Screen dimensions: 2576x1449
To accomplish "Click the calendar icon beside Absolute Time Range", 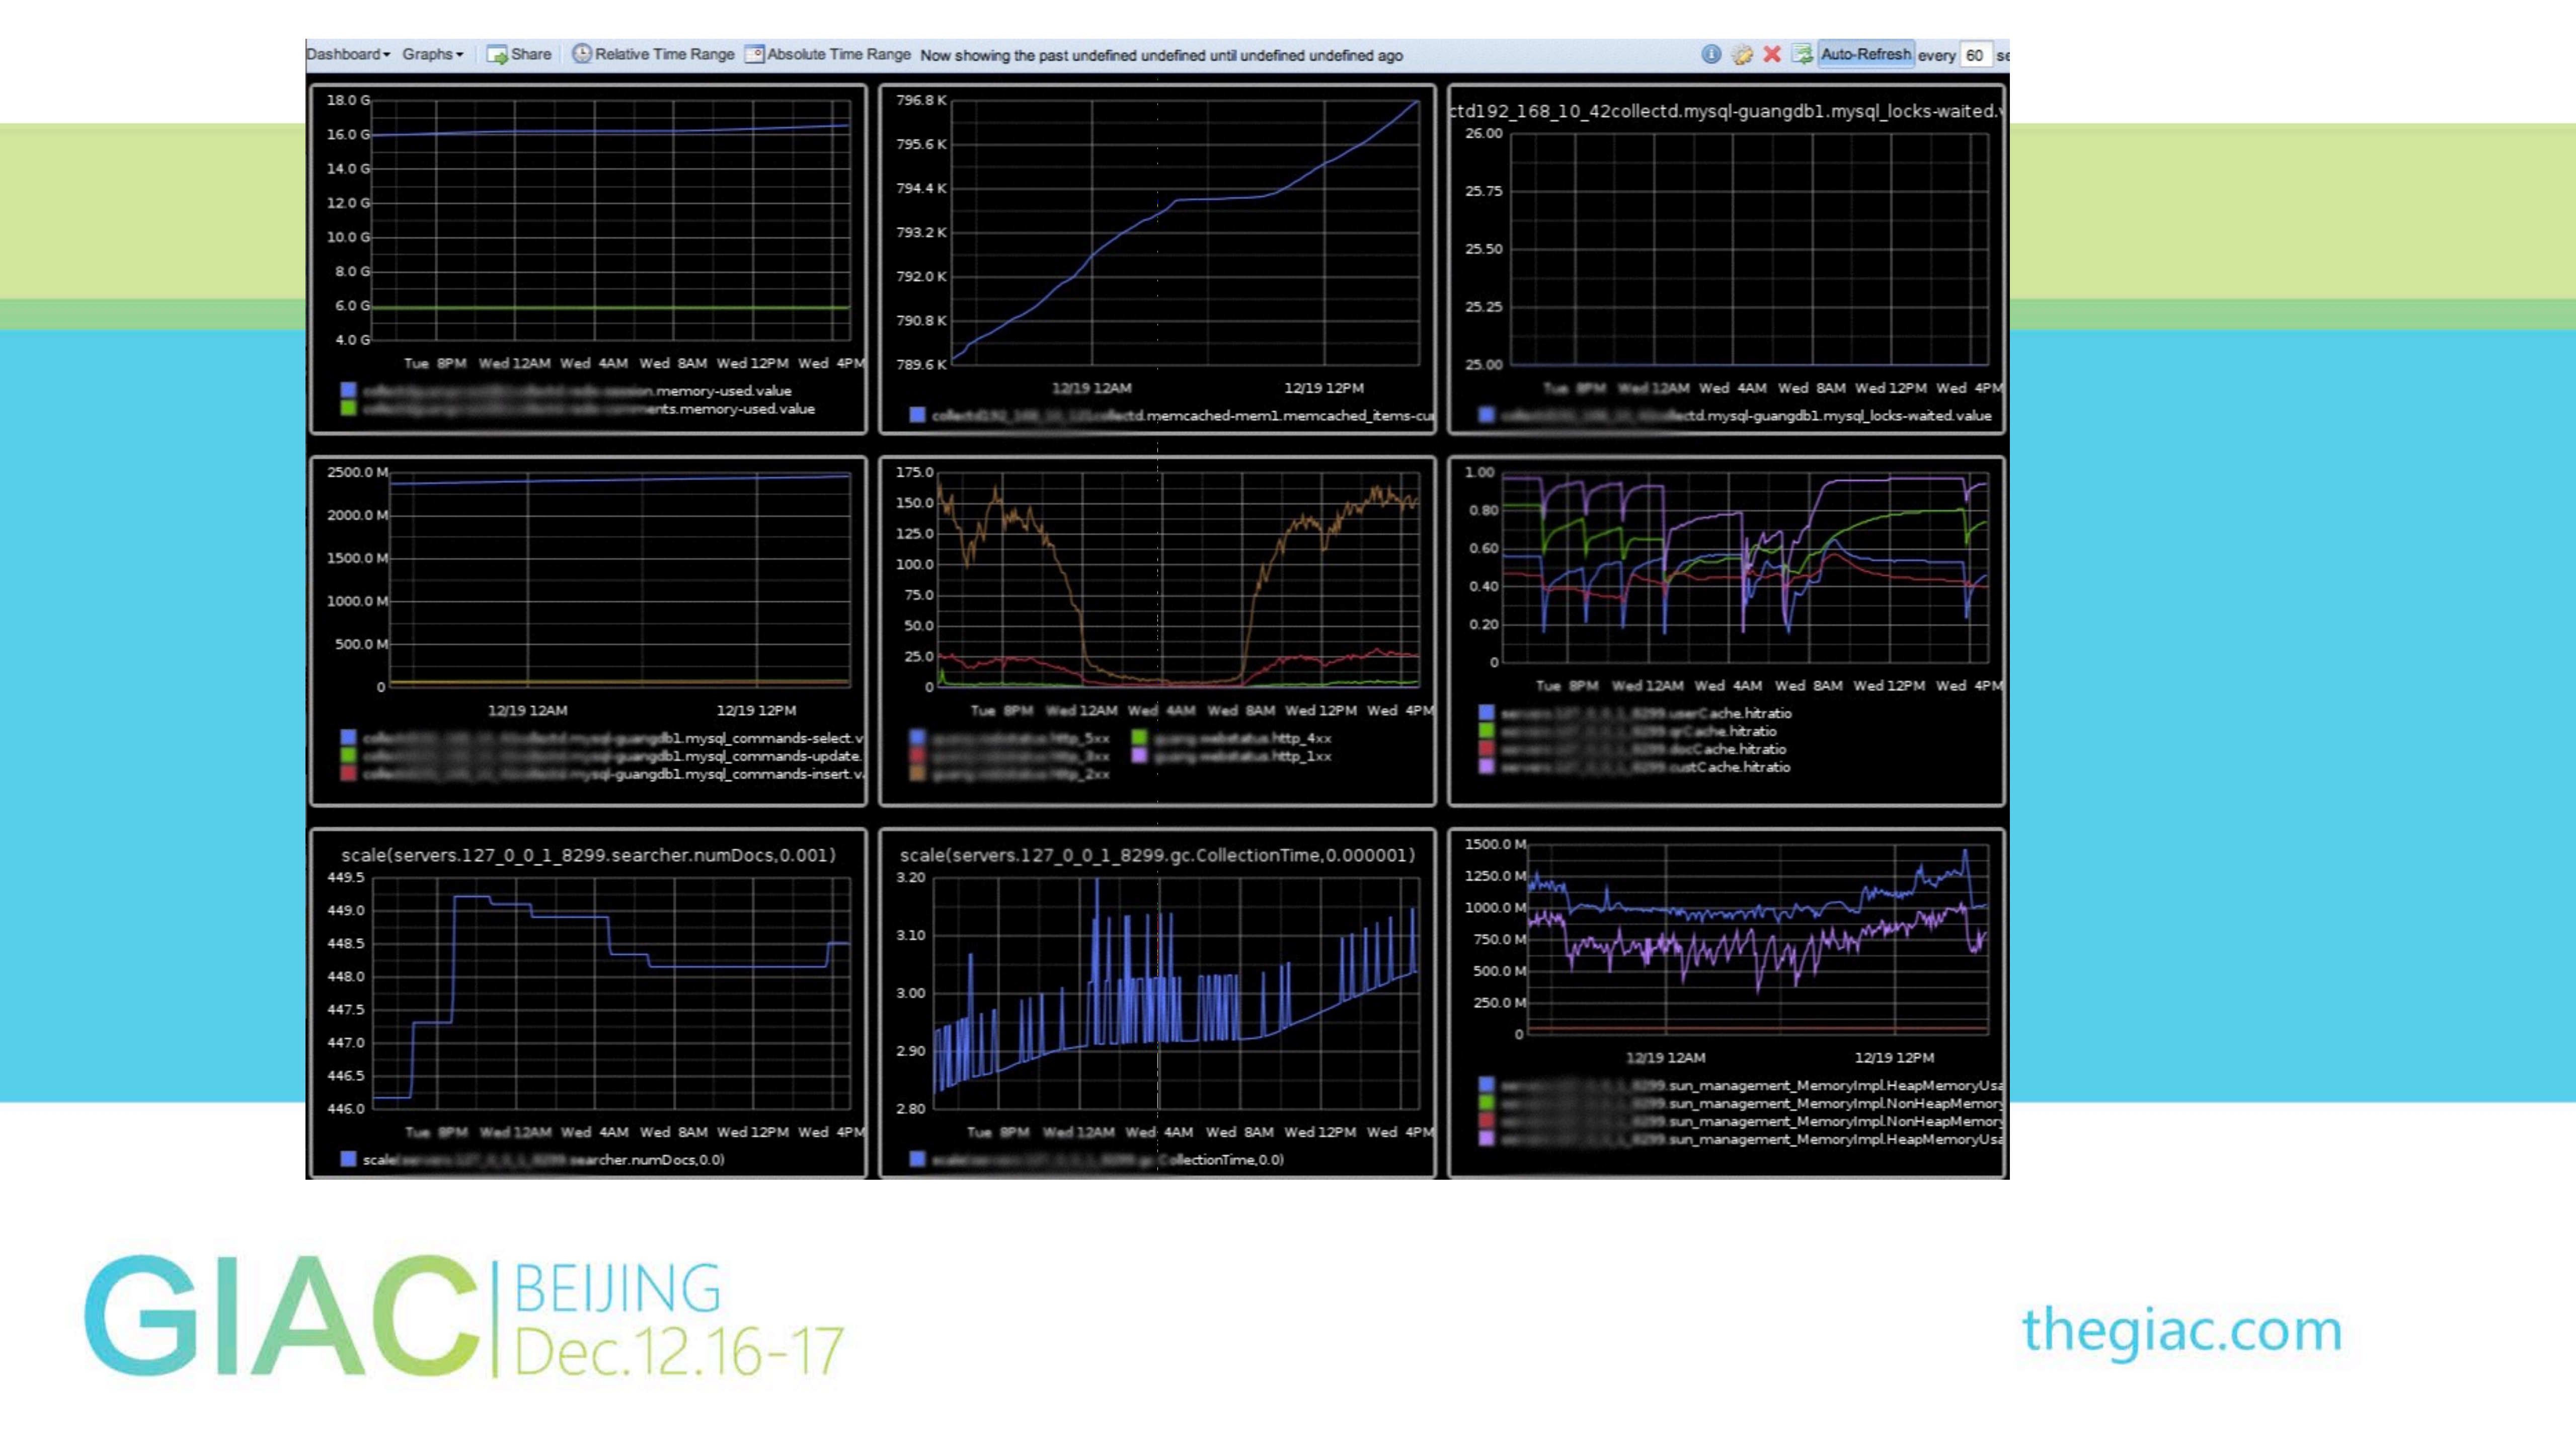I will tap(755, 54).
